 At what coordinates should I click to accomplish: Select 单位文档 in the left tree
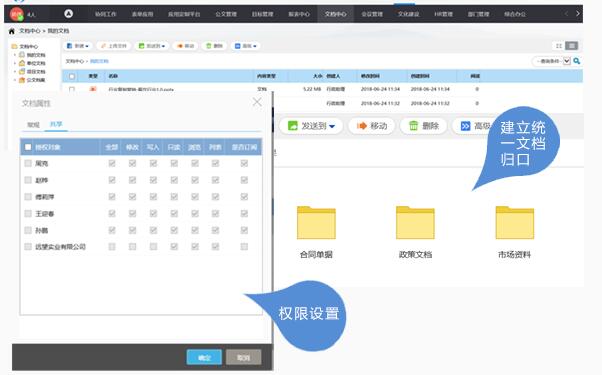[36, 63]
